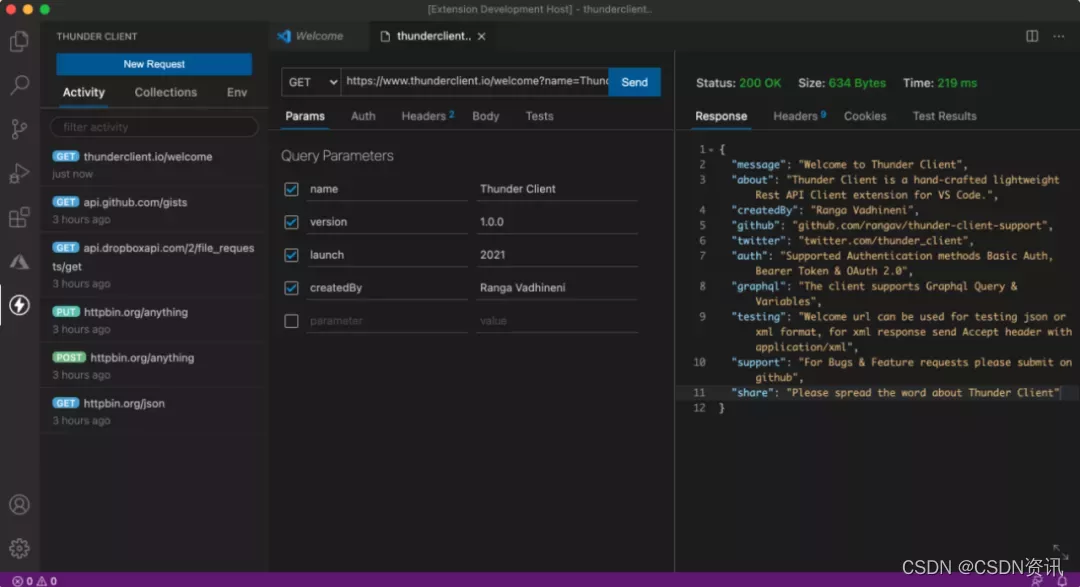This screenshot has width=1080, height=587.
Task: Open the request Headers tab
Action: 427,116
